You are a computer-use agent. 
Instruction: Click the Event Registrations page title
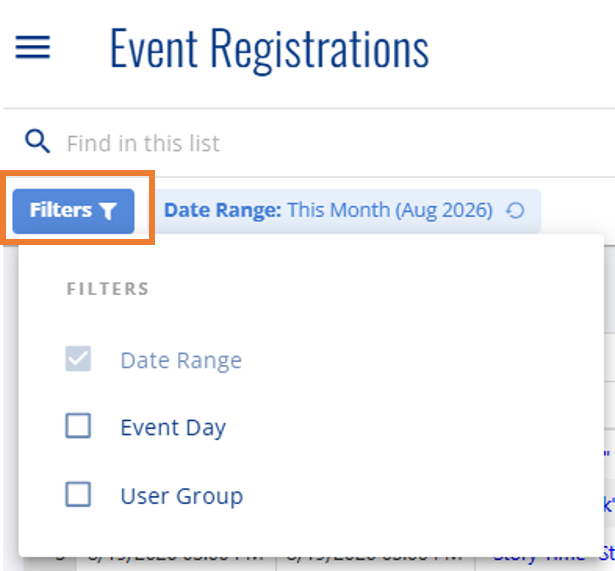tap(270, 49)
